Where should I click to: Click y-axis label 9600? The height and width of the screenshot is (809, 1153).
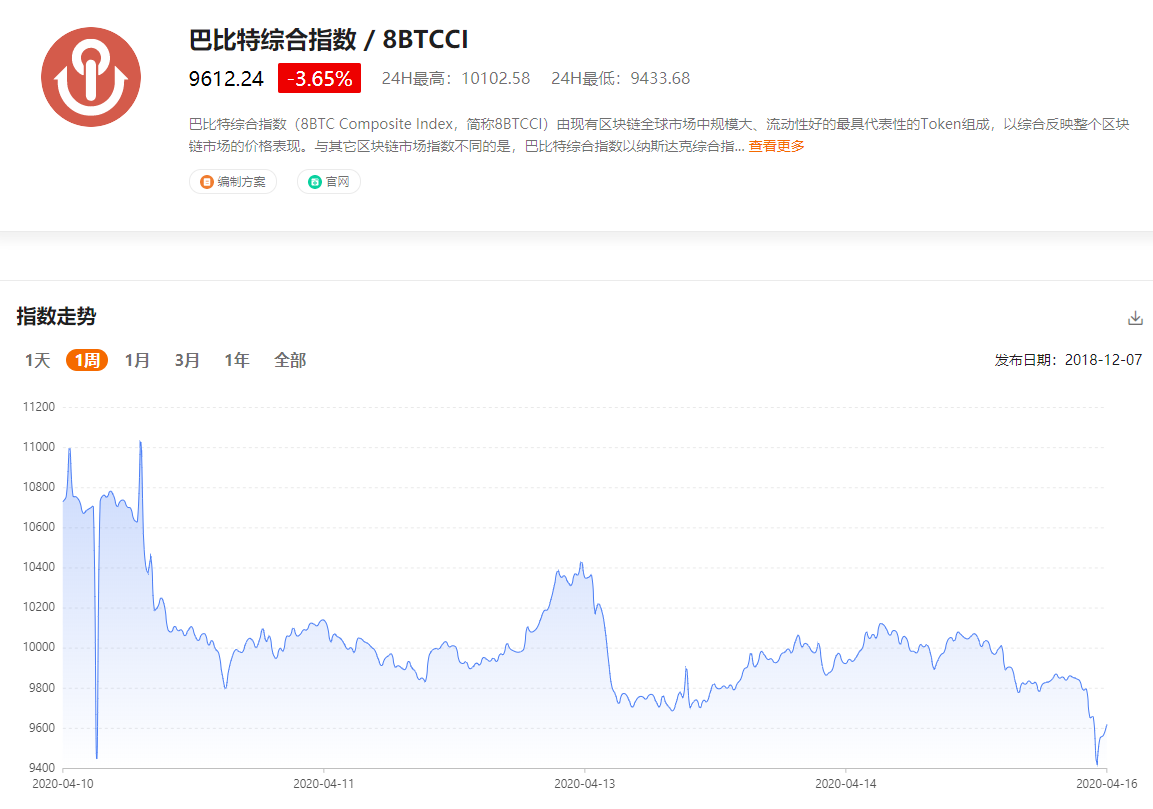pos(41,728)
